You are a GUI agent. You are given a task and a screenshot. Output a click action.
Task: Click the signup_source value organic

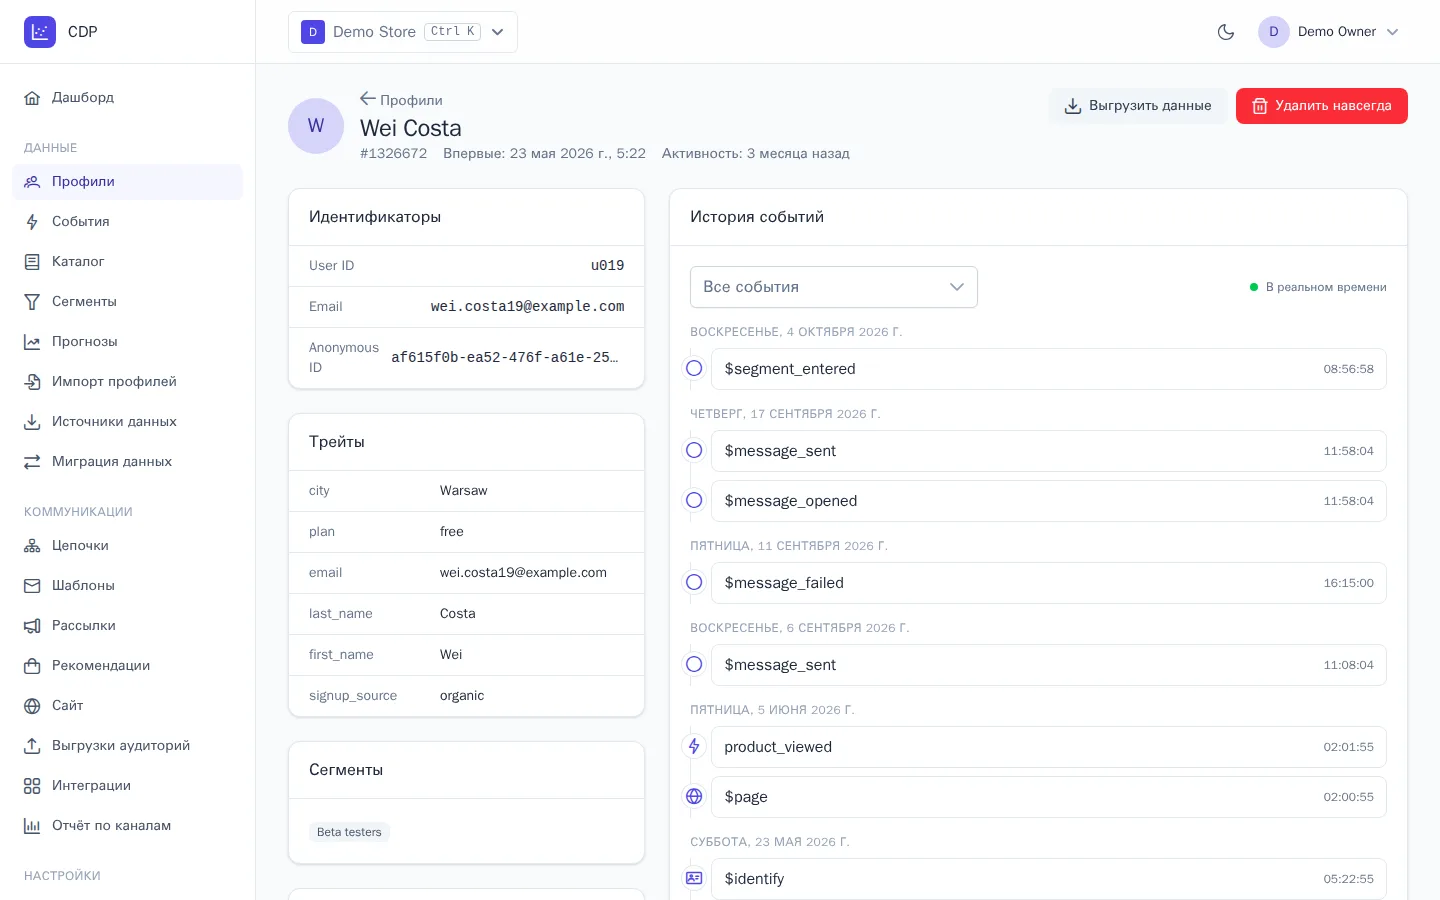462,696
